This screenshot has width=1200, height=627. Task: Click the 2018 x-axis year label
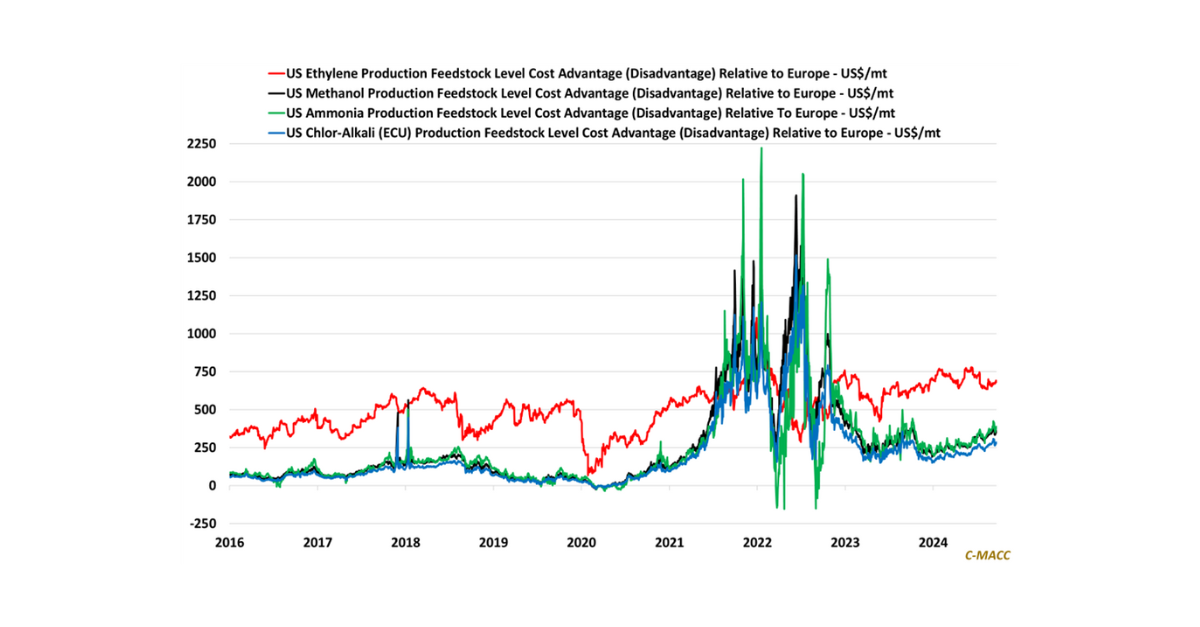pyautogui.click(x=405, y=543)
